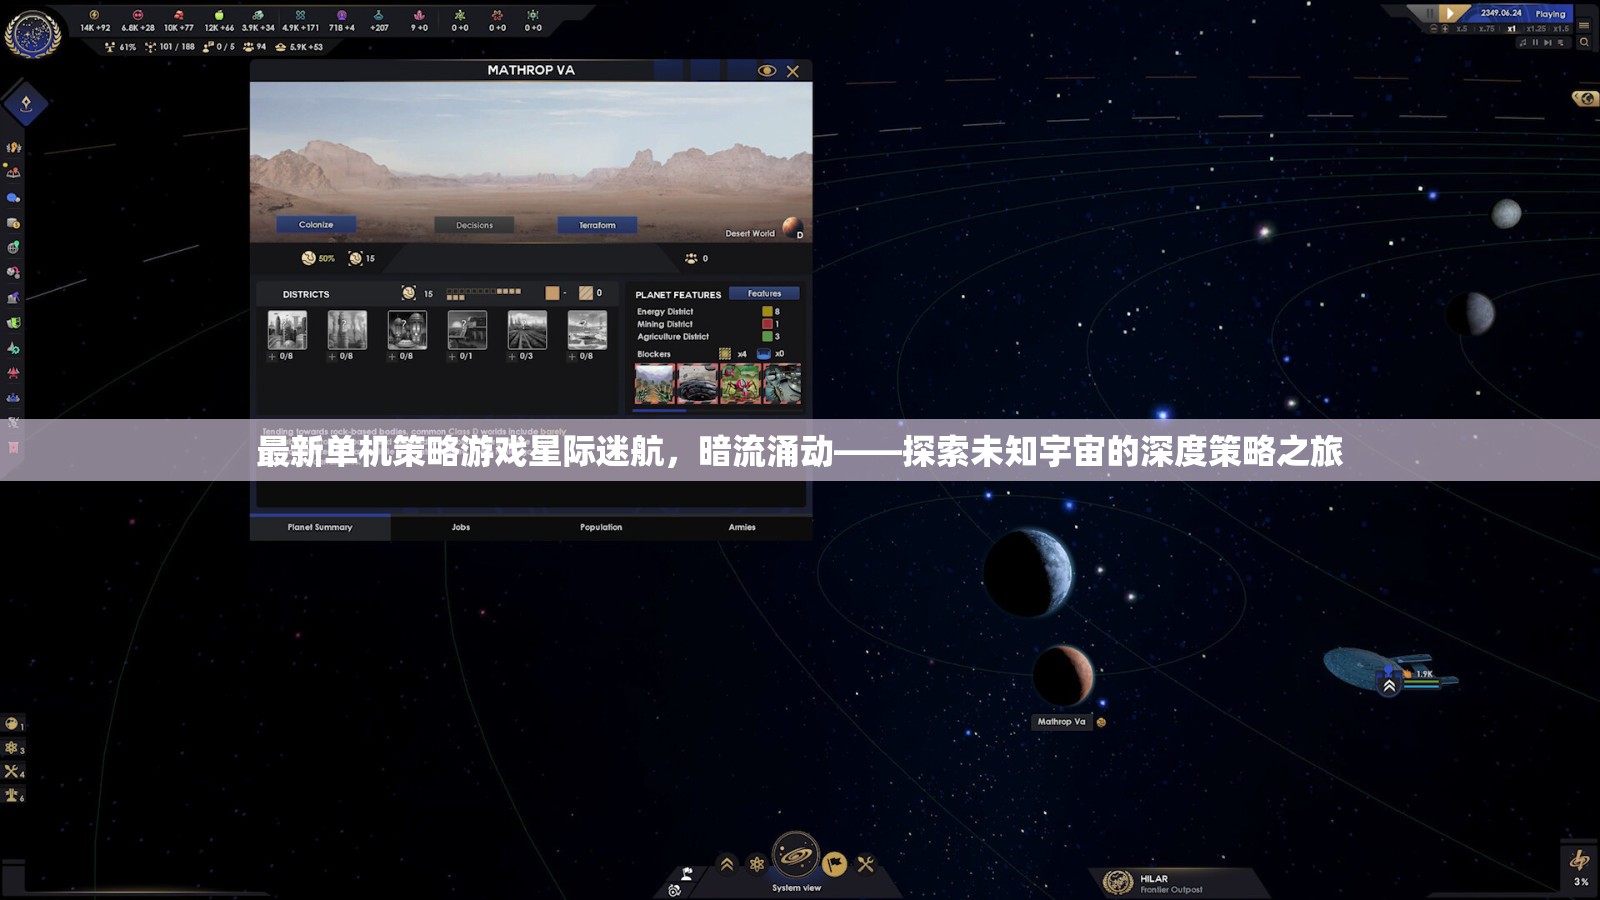Viewport: 1600px width, 900px height.
Task: Click the population icon showing 0
Action: point(691,258)
